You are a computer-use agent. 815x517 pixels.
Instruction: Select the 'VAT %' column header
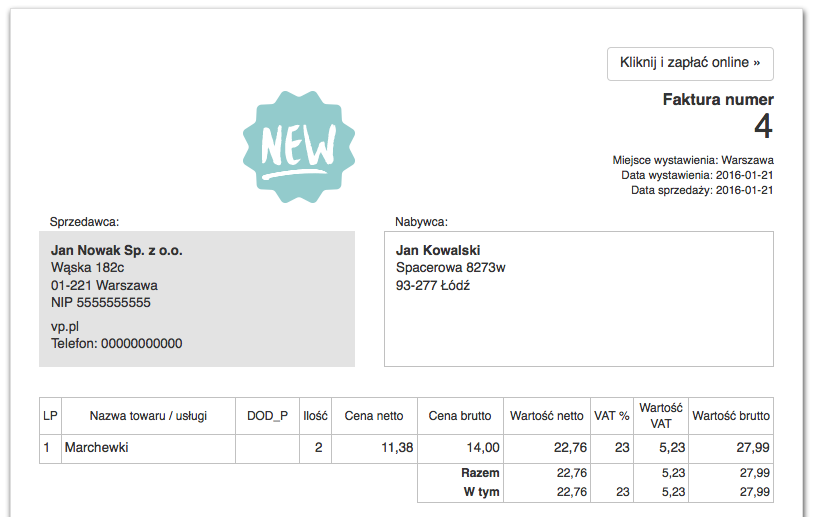pos(611,416)
